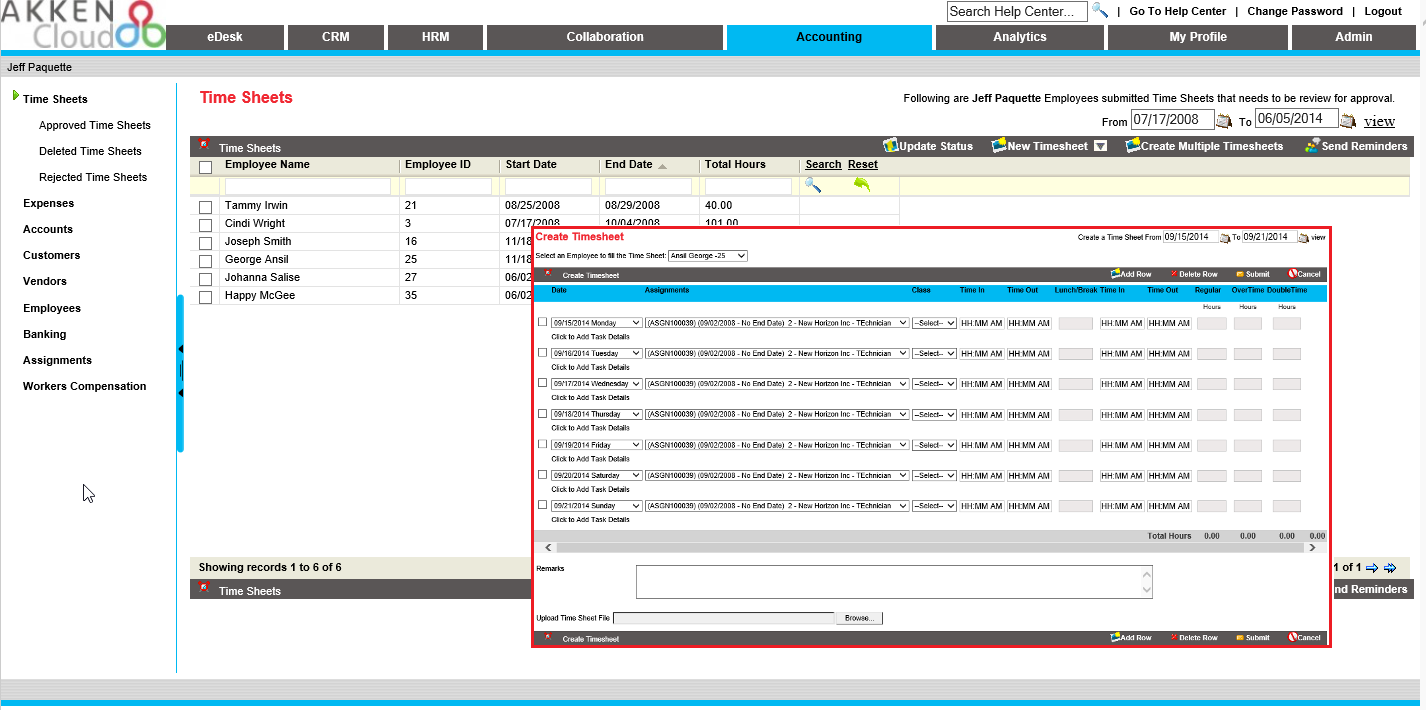Open the Assignments dropdown in the Wednesday row
The height and width of the screenshot is (710, 1426).
pyautogui.click(x=777, y=384)
